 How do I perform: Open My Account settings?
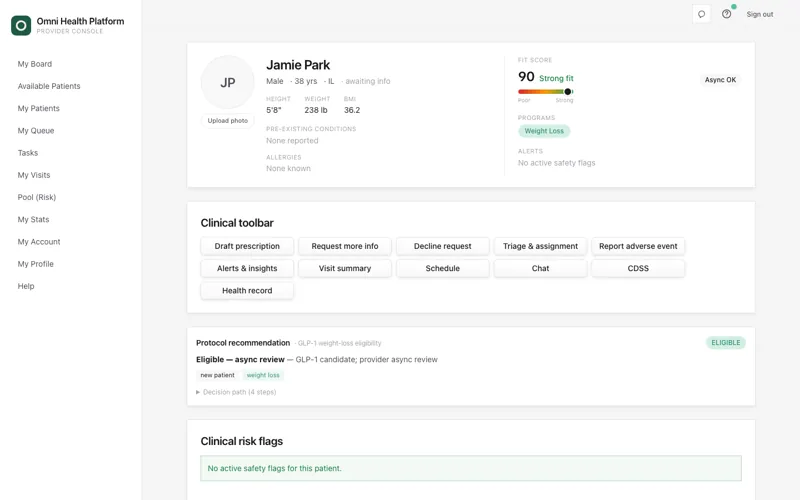39,242
